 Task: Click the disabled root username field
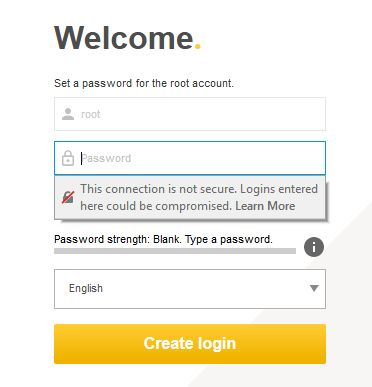tap(190, 114)
